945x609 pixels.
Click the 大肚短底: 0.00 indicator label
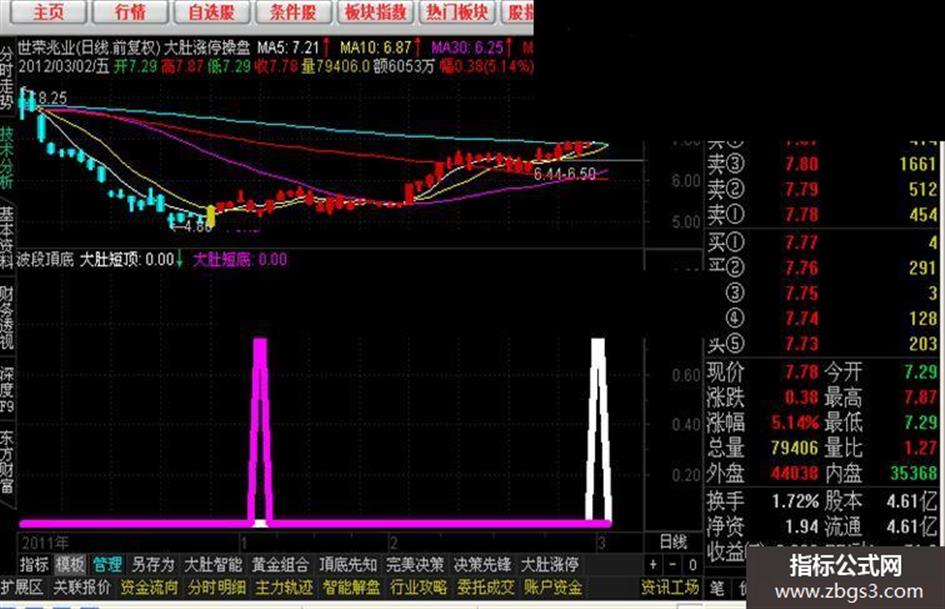(240, 260)
